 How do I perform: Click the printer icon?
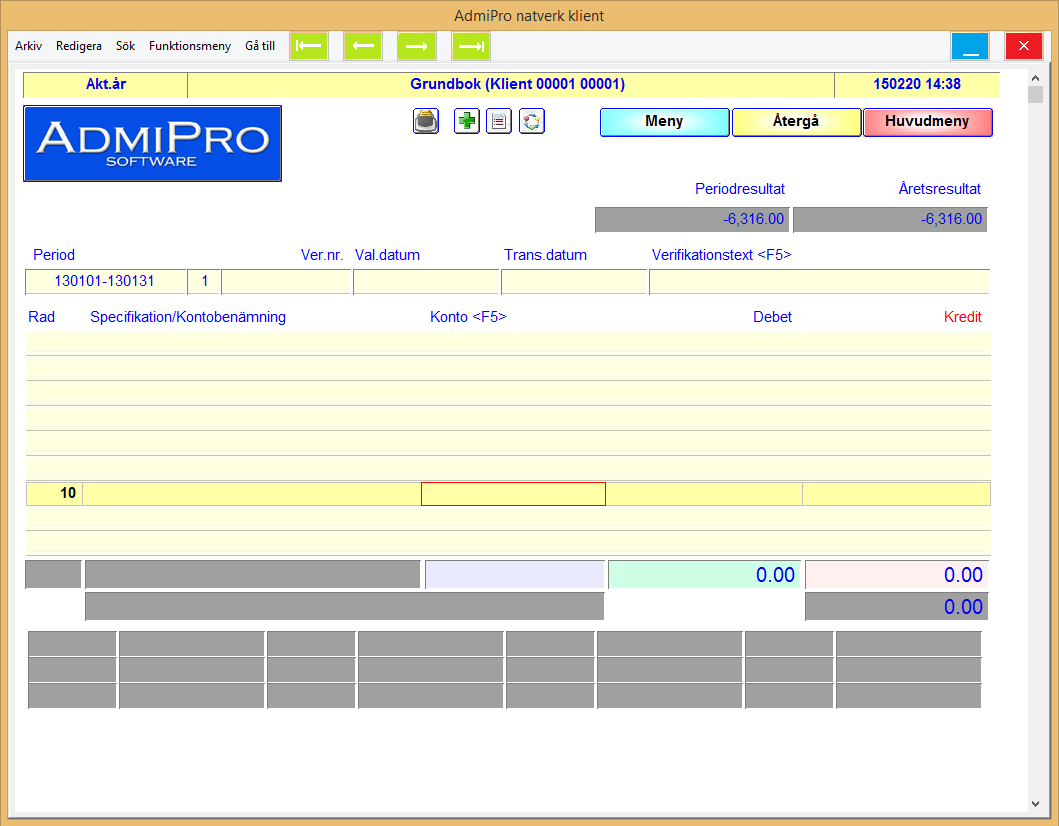pos(427,122)
